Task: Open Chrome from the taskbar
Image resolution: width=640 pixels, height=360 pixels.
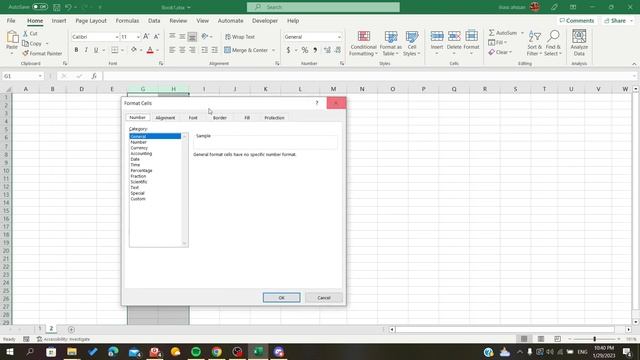Action: pyautogui.click(x=217, y=352)
